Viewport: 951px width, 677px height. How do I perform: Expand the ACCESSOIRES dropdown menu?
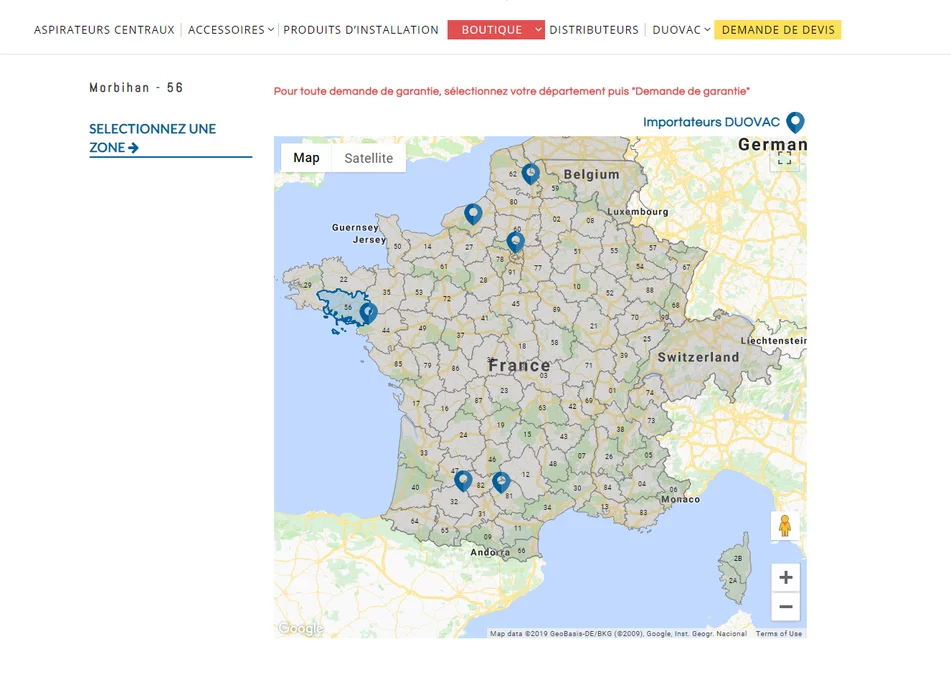(231, 30)
